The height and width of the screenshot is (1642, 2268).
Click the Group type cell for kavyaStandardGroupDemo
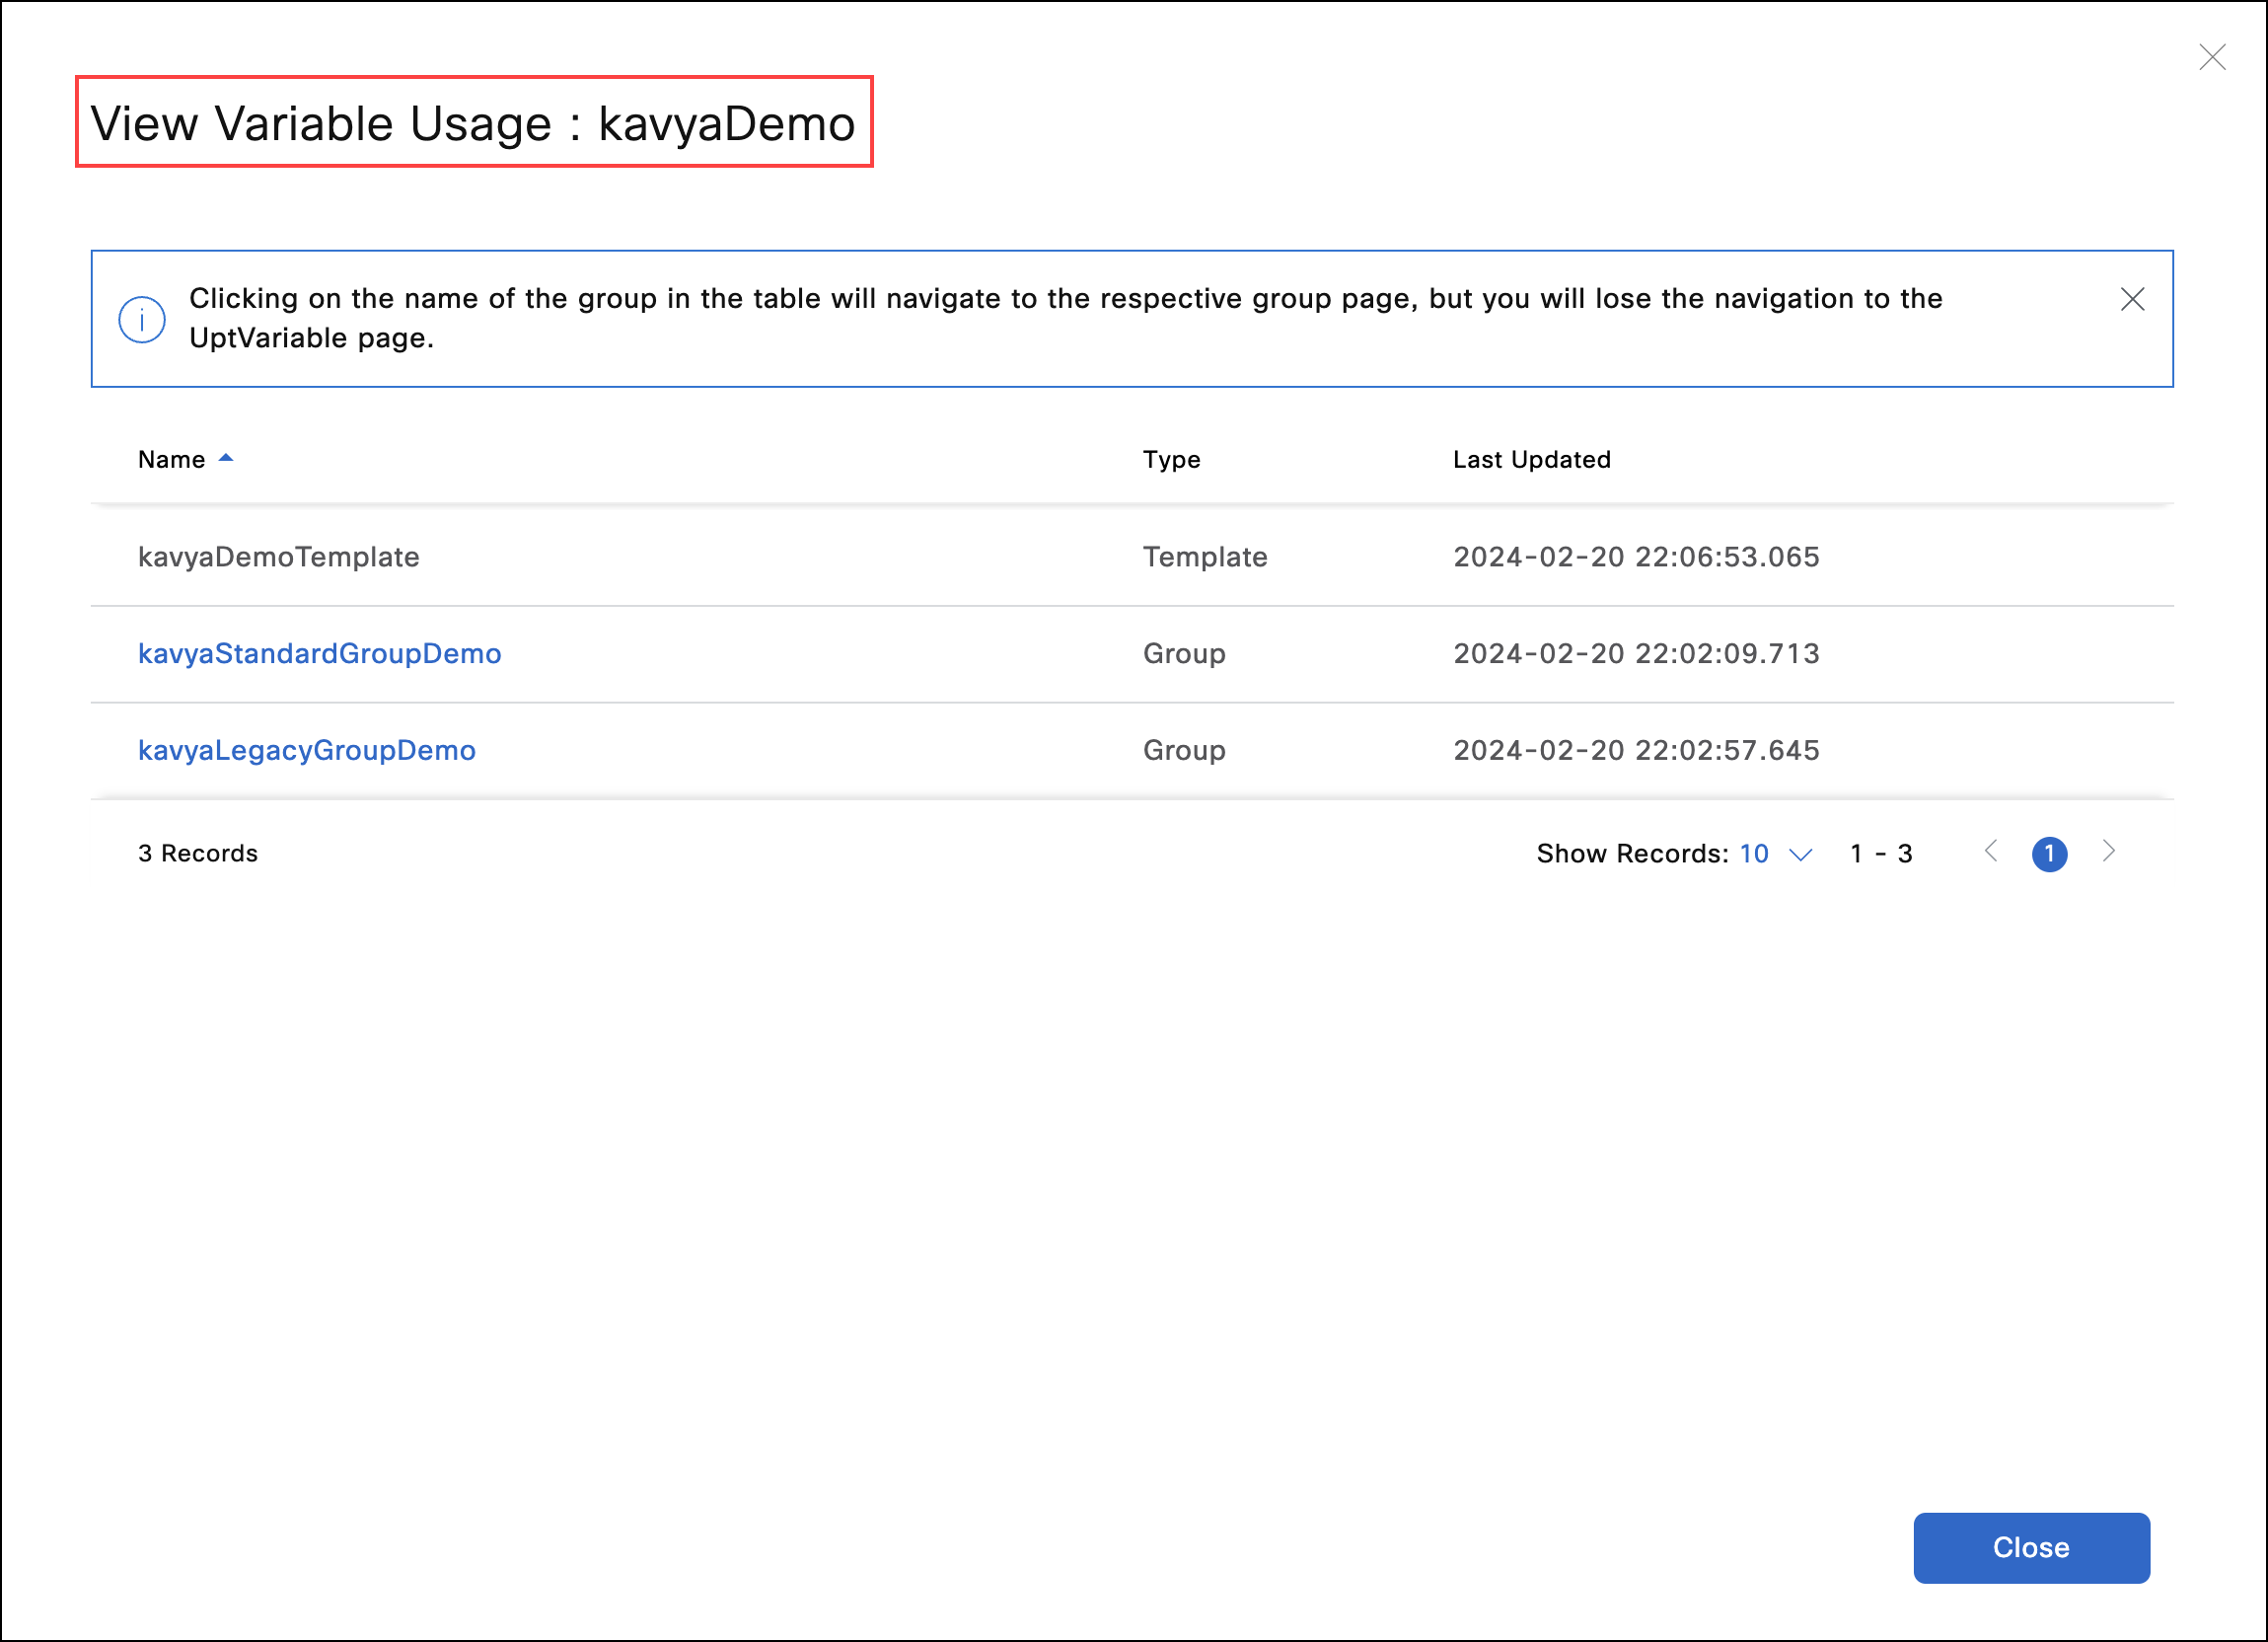pos(1184,654)
